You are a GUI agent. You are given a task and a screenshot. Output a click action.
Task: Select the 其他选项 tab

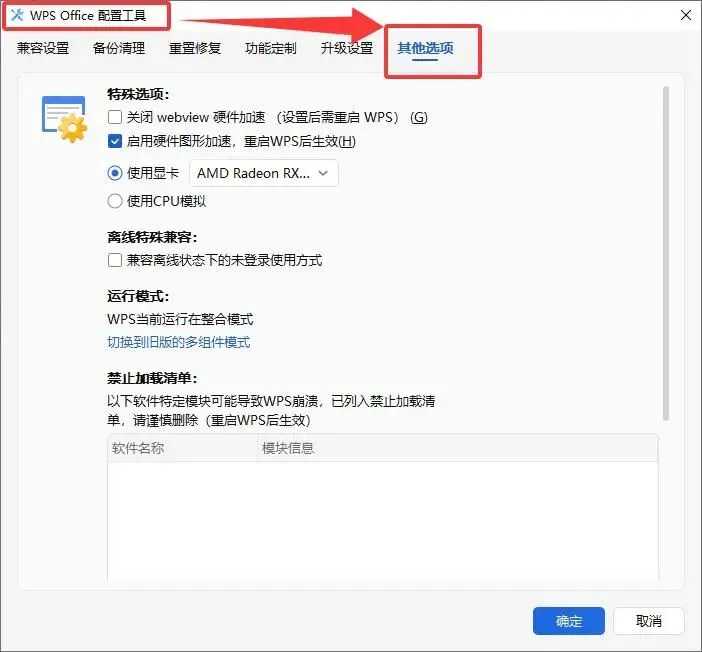pyautogui.click(x=425, y=48)
